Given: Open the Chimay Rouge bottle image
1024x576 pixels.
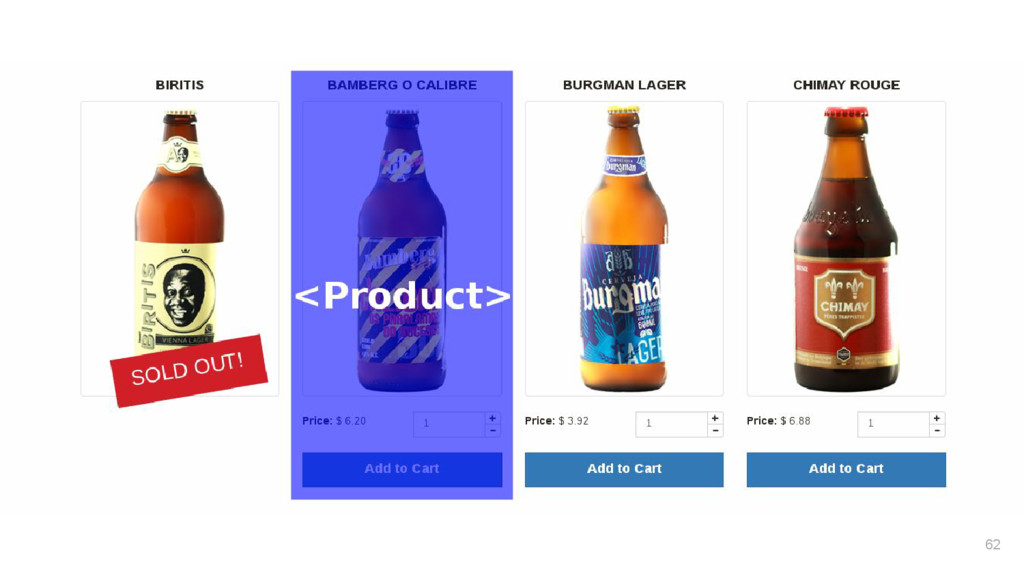Looking at the screenshot, I should coord(846,249).
